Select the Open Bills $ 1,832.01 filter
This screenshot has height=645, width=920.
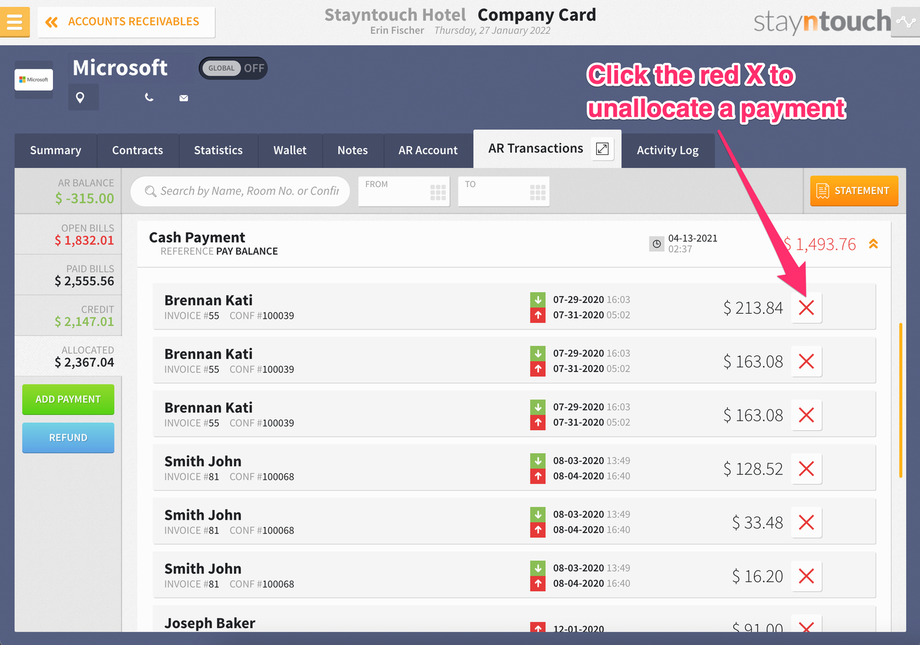(x=68, y=235)
